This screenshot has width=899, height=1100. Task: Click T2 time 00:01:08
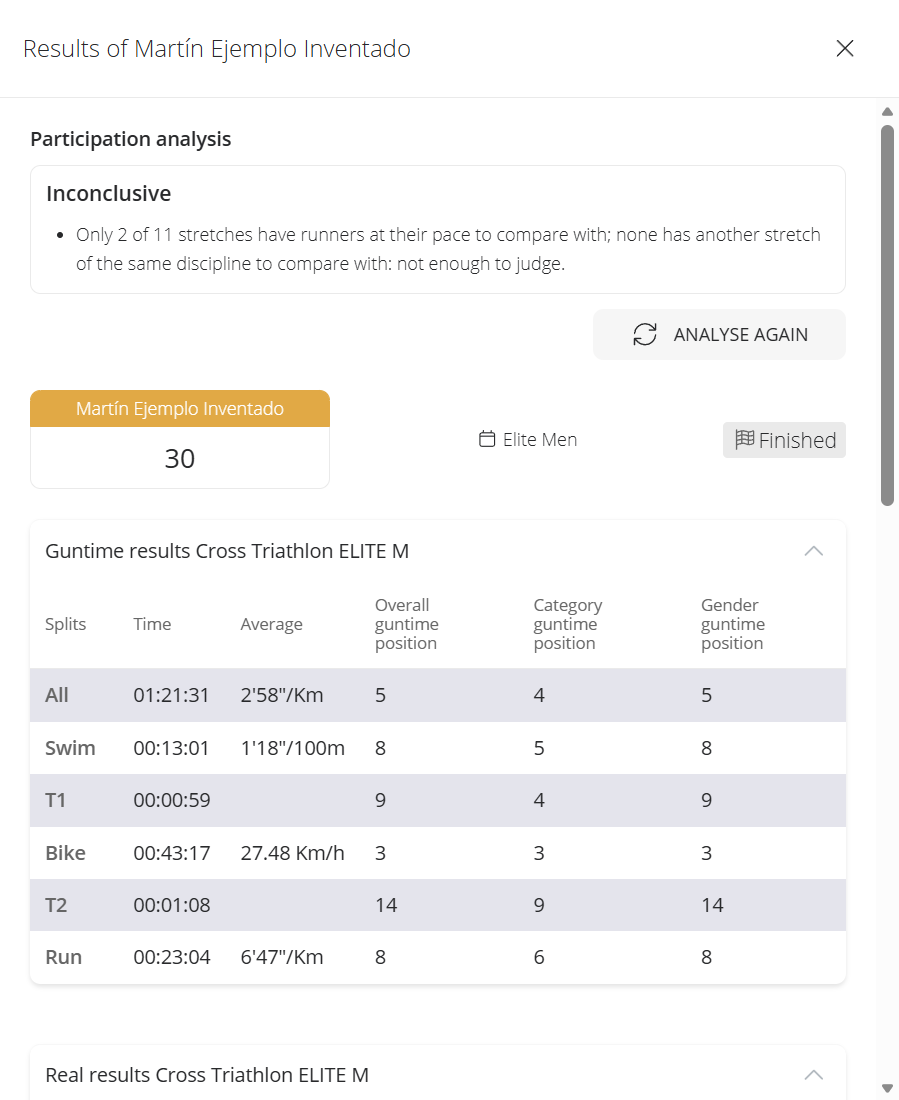point(172,905)
